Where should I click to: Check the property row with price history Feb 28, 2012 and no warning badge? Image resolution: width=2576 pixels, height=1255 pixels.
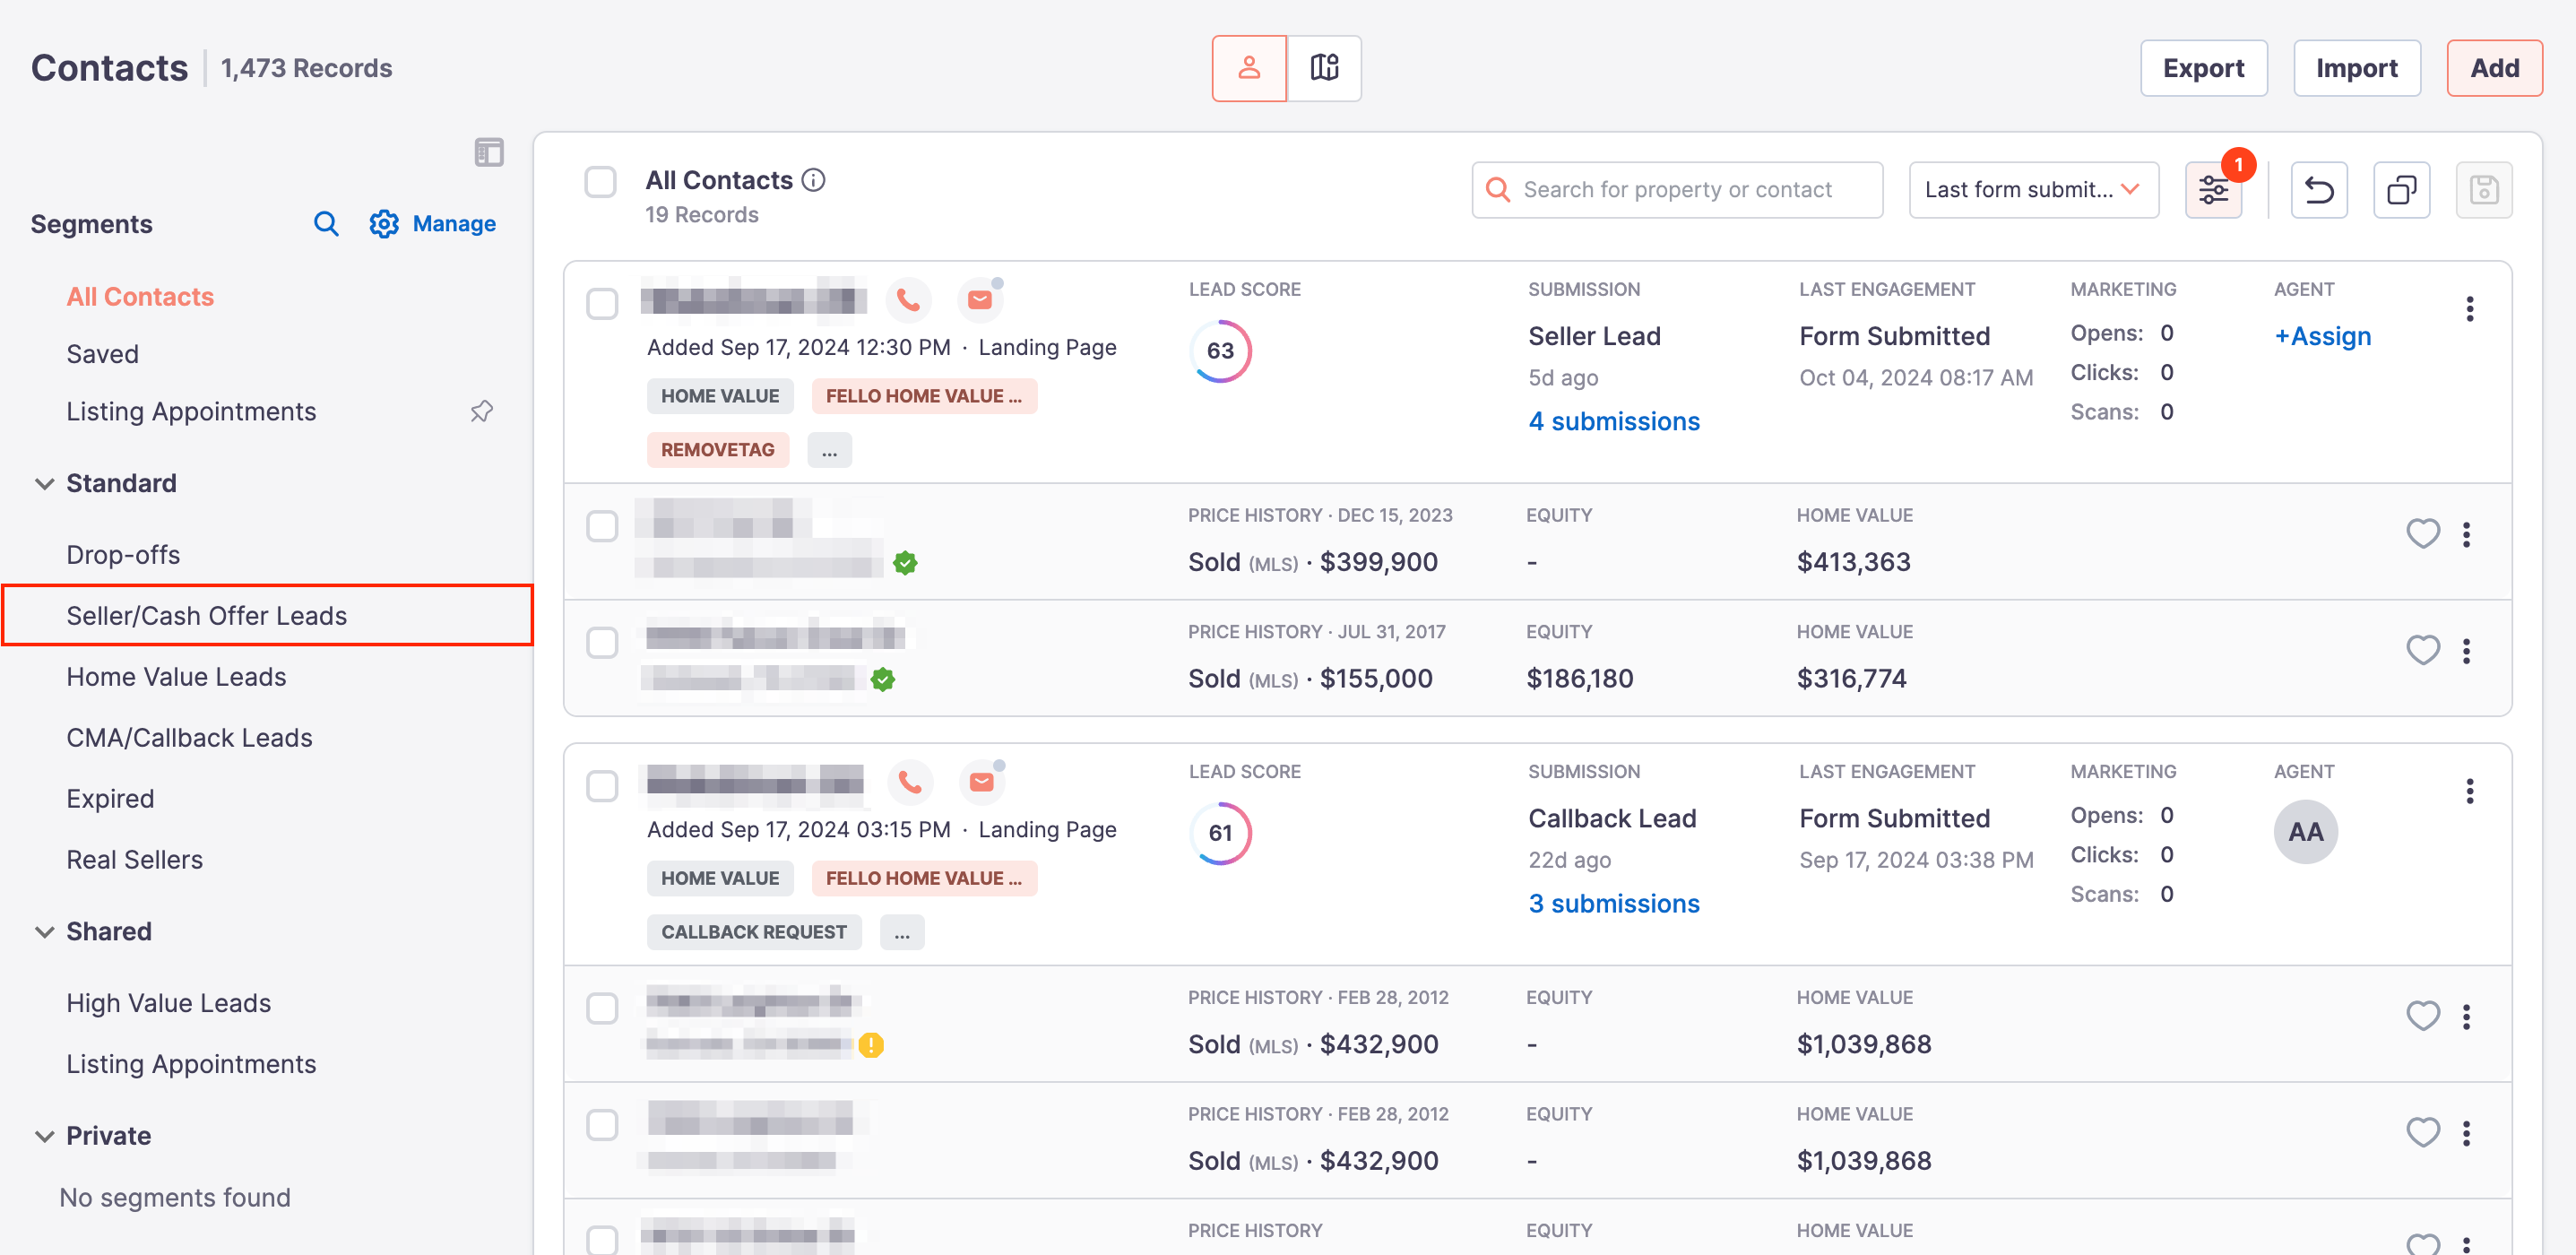[x=602, y=1125]
